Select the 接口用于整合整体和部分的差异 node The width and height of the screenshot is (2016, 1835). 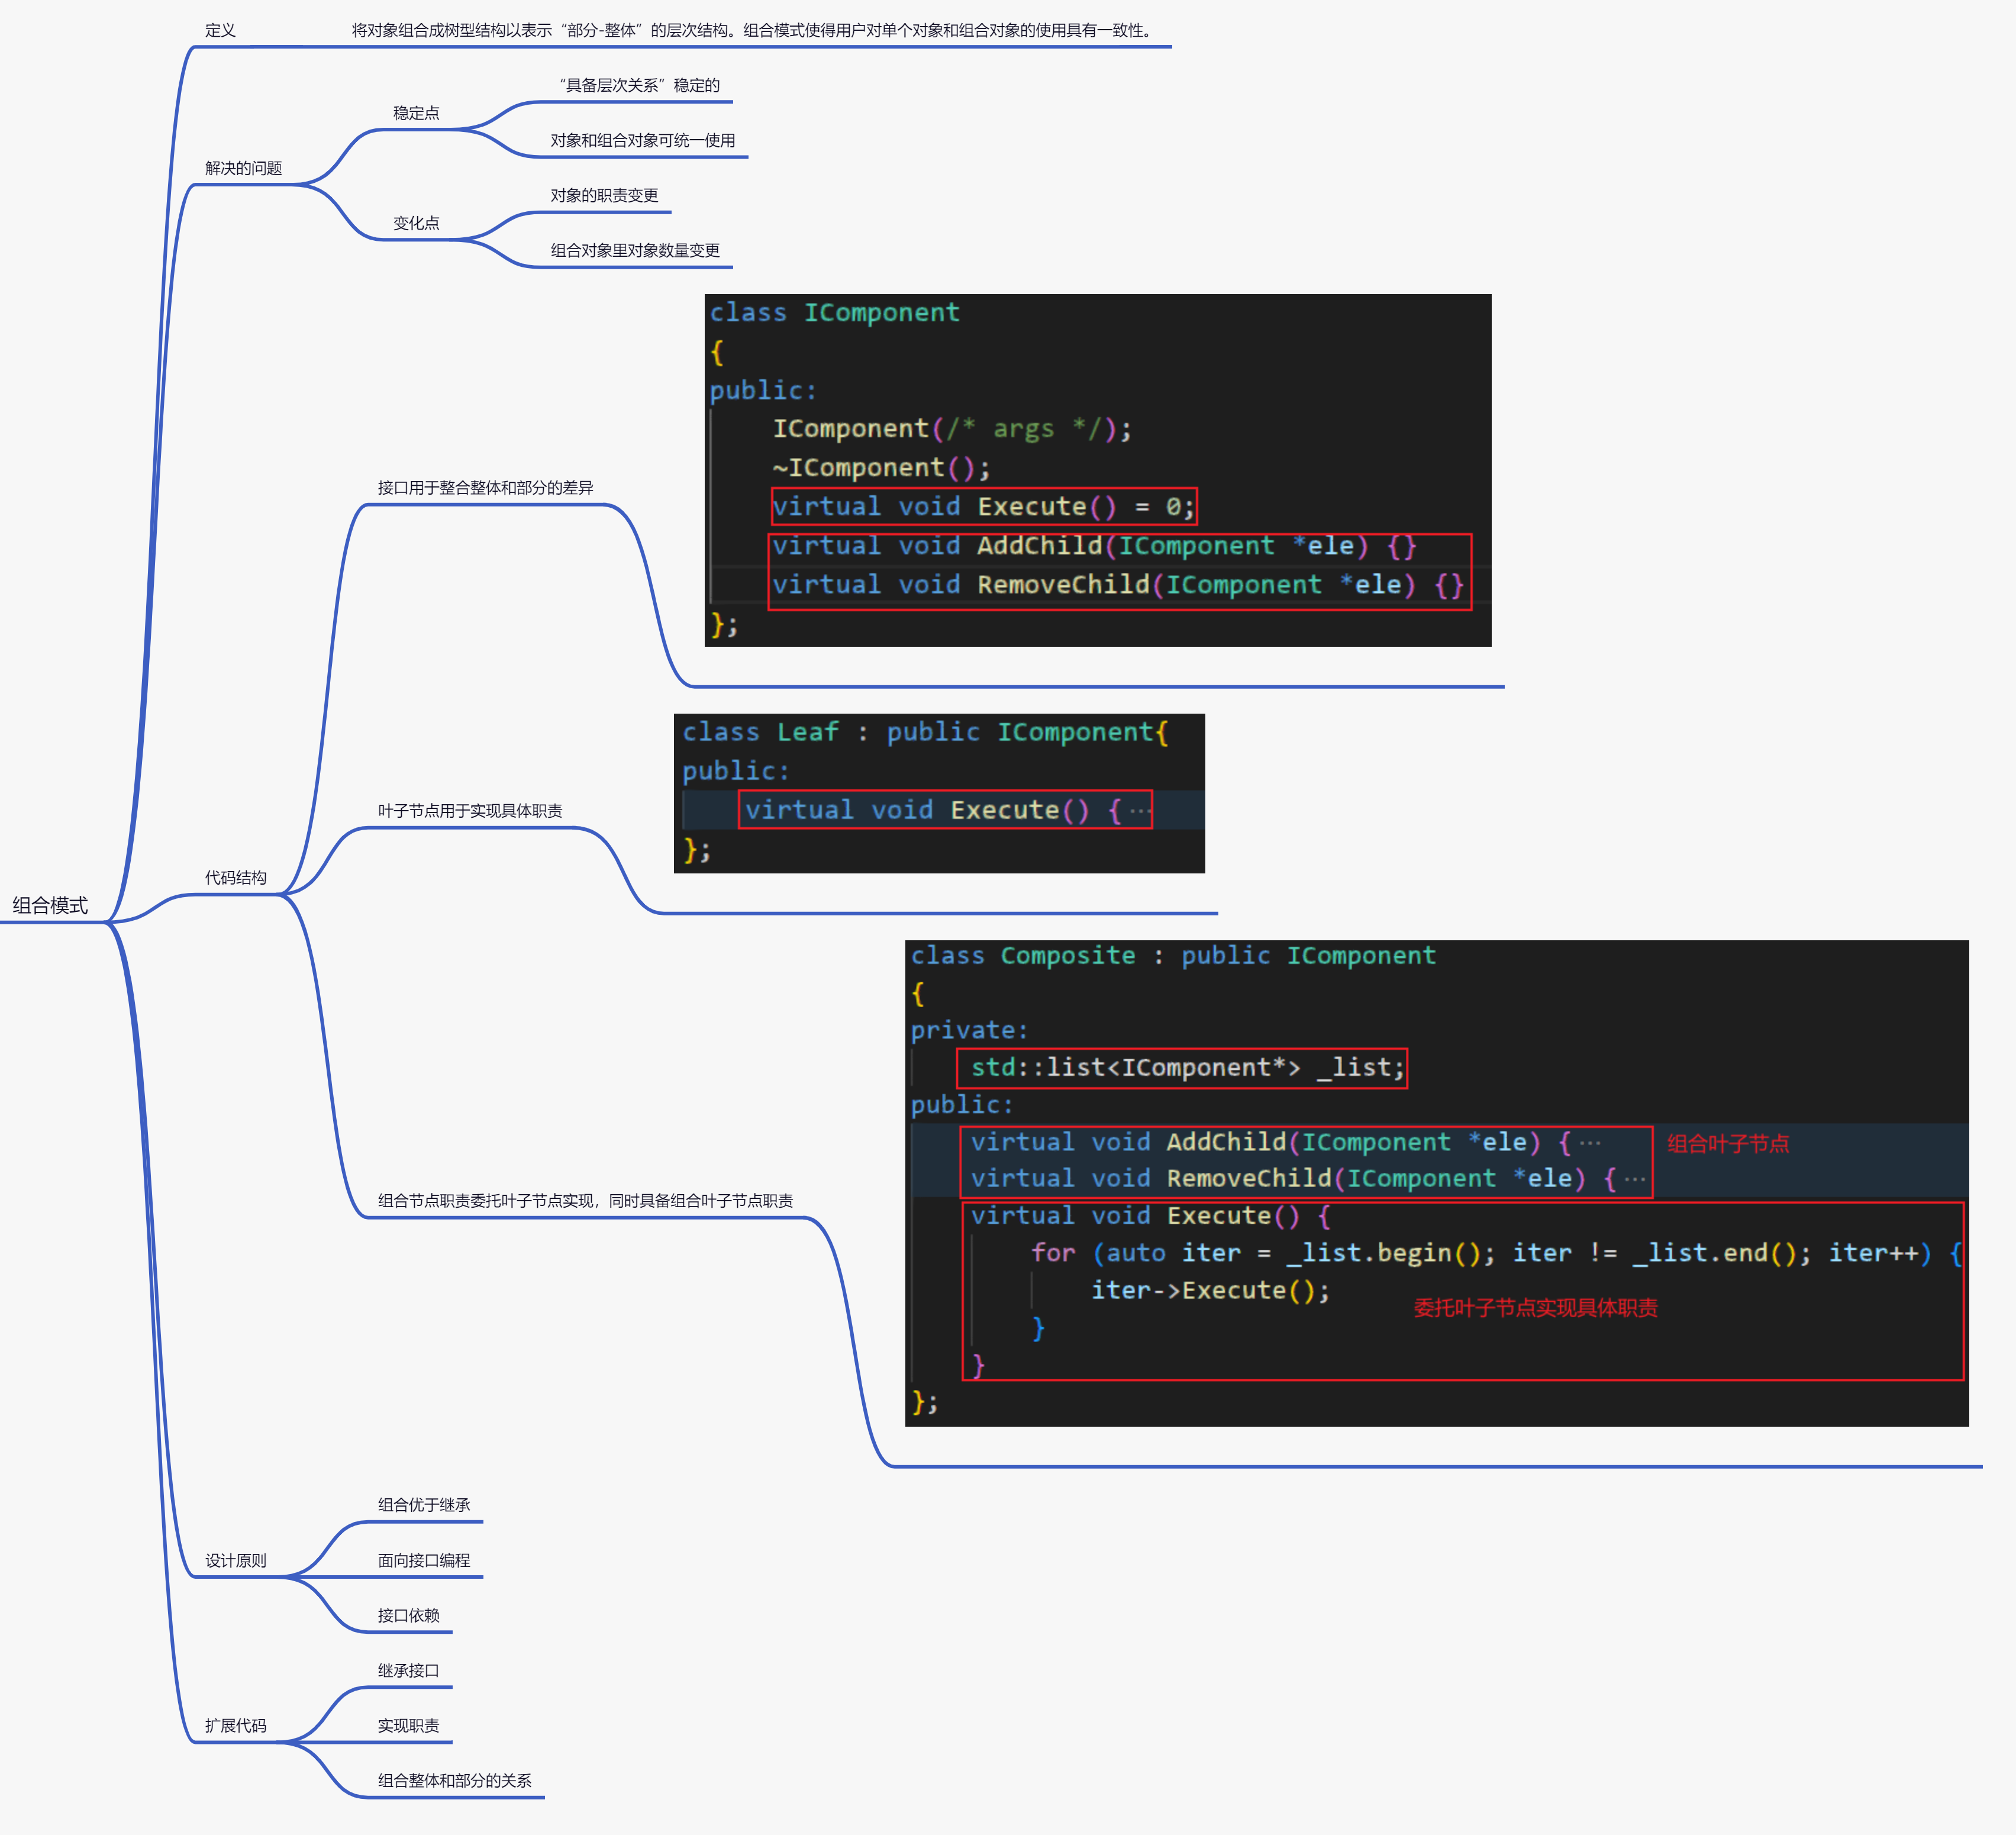point(485,487)
